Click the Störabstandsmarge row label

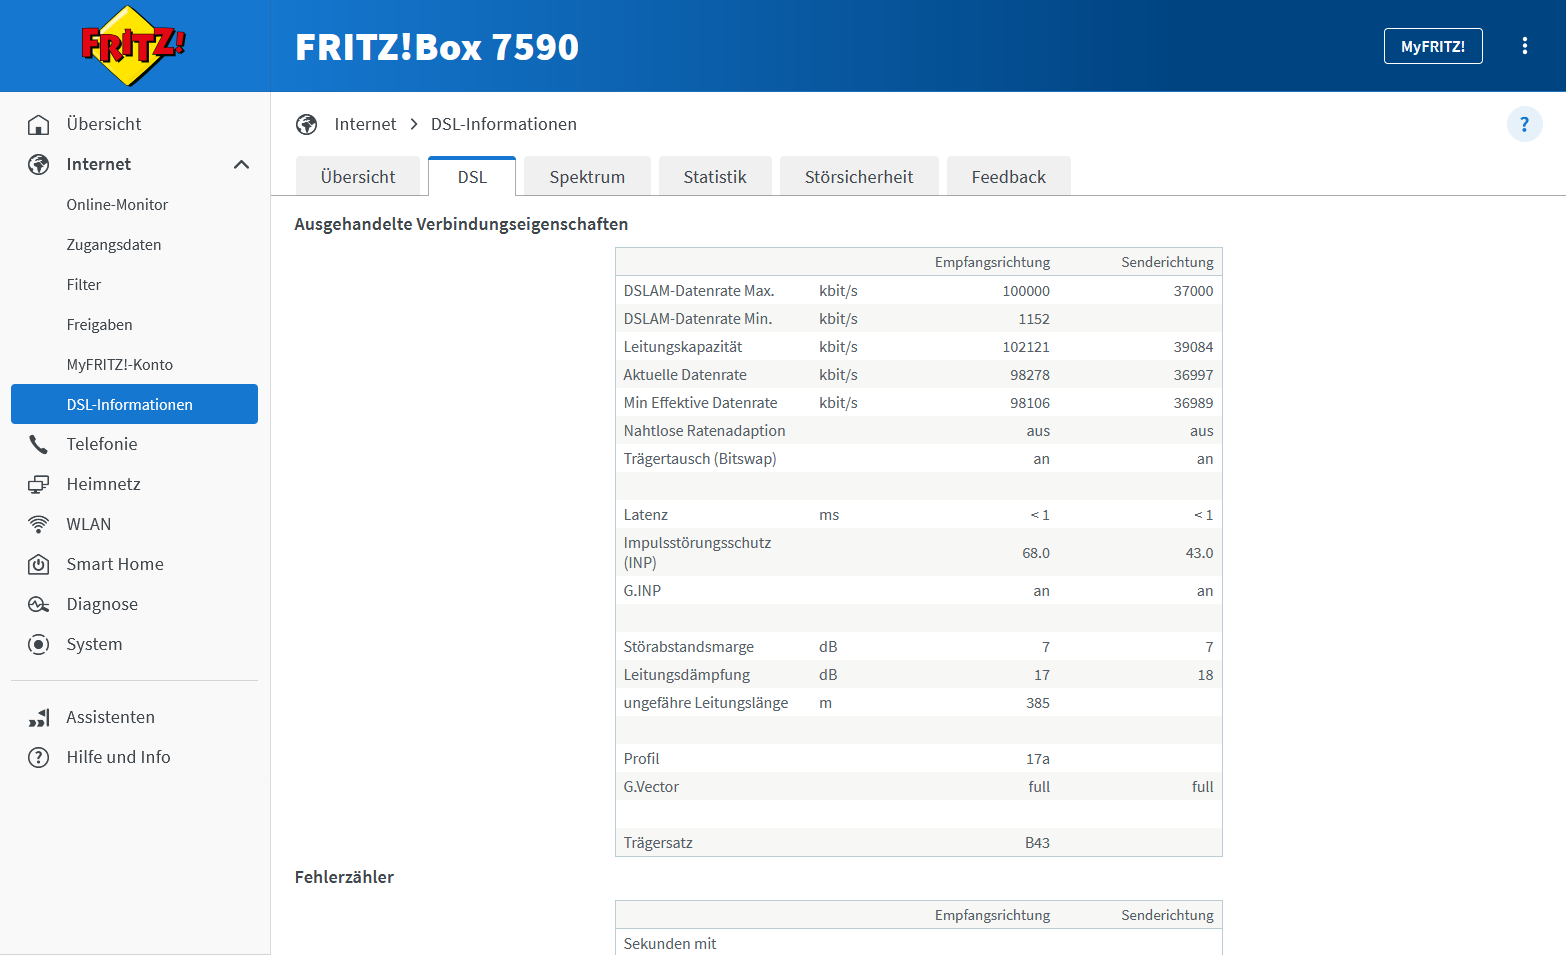point(688,647)
